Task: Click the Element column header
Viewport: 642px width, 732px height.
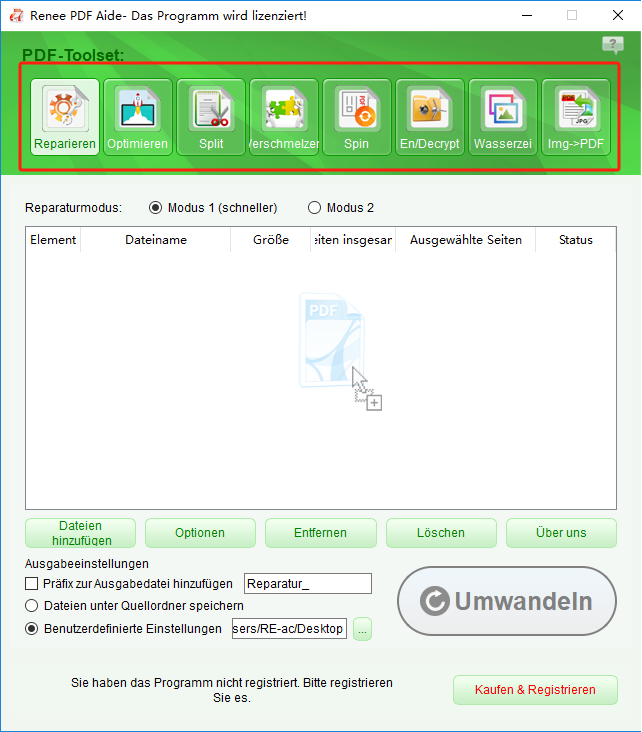Action: (53, 239)
